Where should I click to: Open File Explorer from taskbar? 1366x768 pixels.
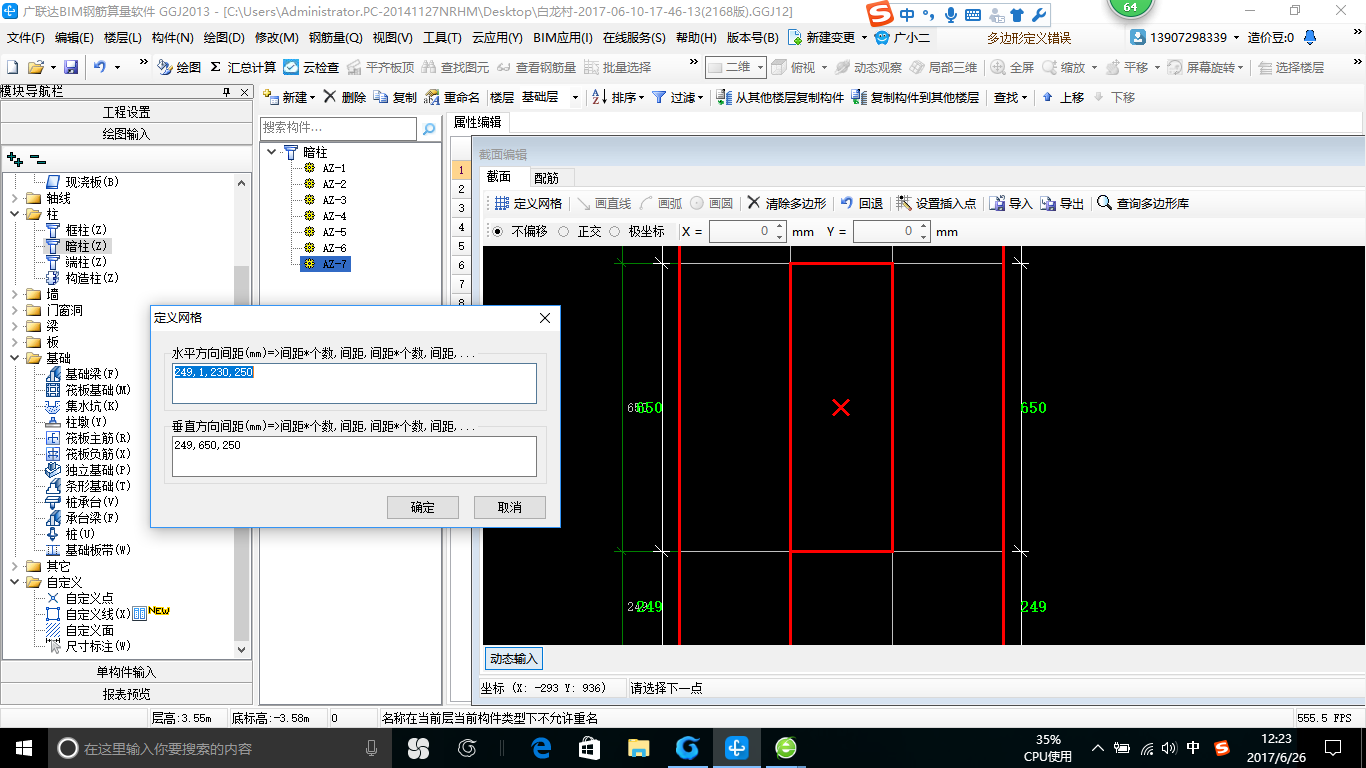(638, 748)
